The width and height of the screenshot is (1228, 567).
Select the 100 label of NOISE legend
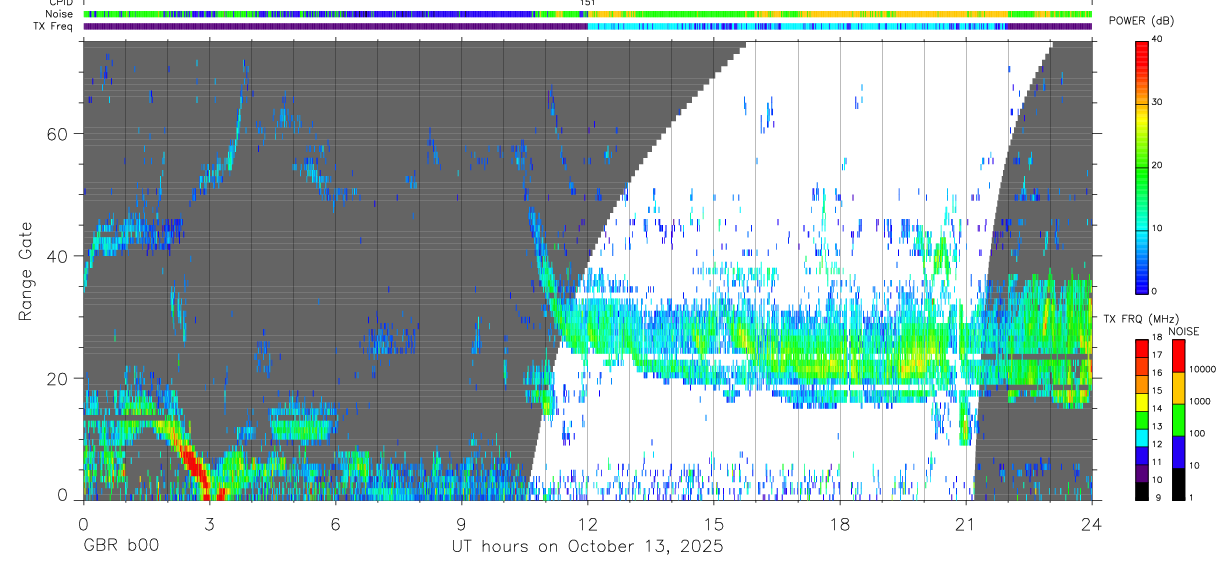(x=1199, y=433)
